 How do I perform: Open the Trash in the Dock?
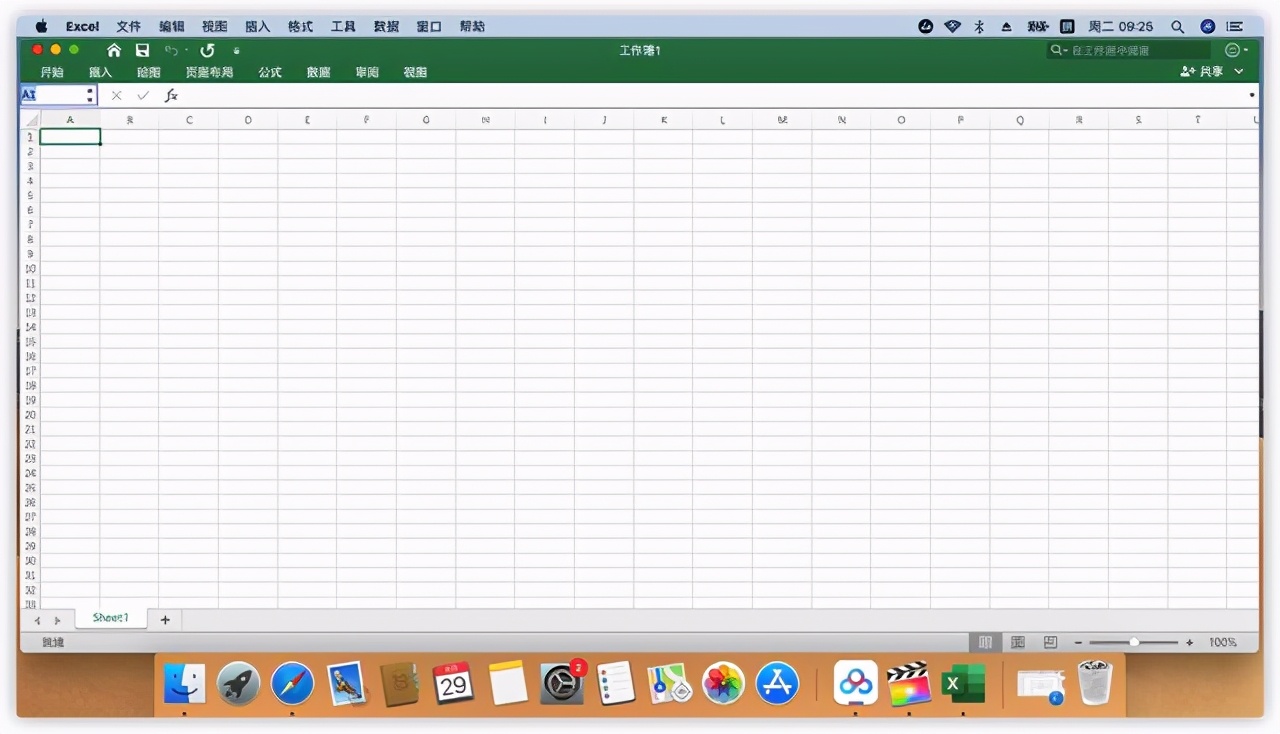pyautogui.click(x=1095, y=683)
